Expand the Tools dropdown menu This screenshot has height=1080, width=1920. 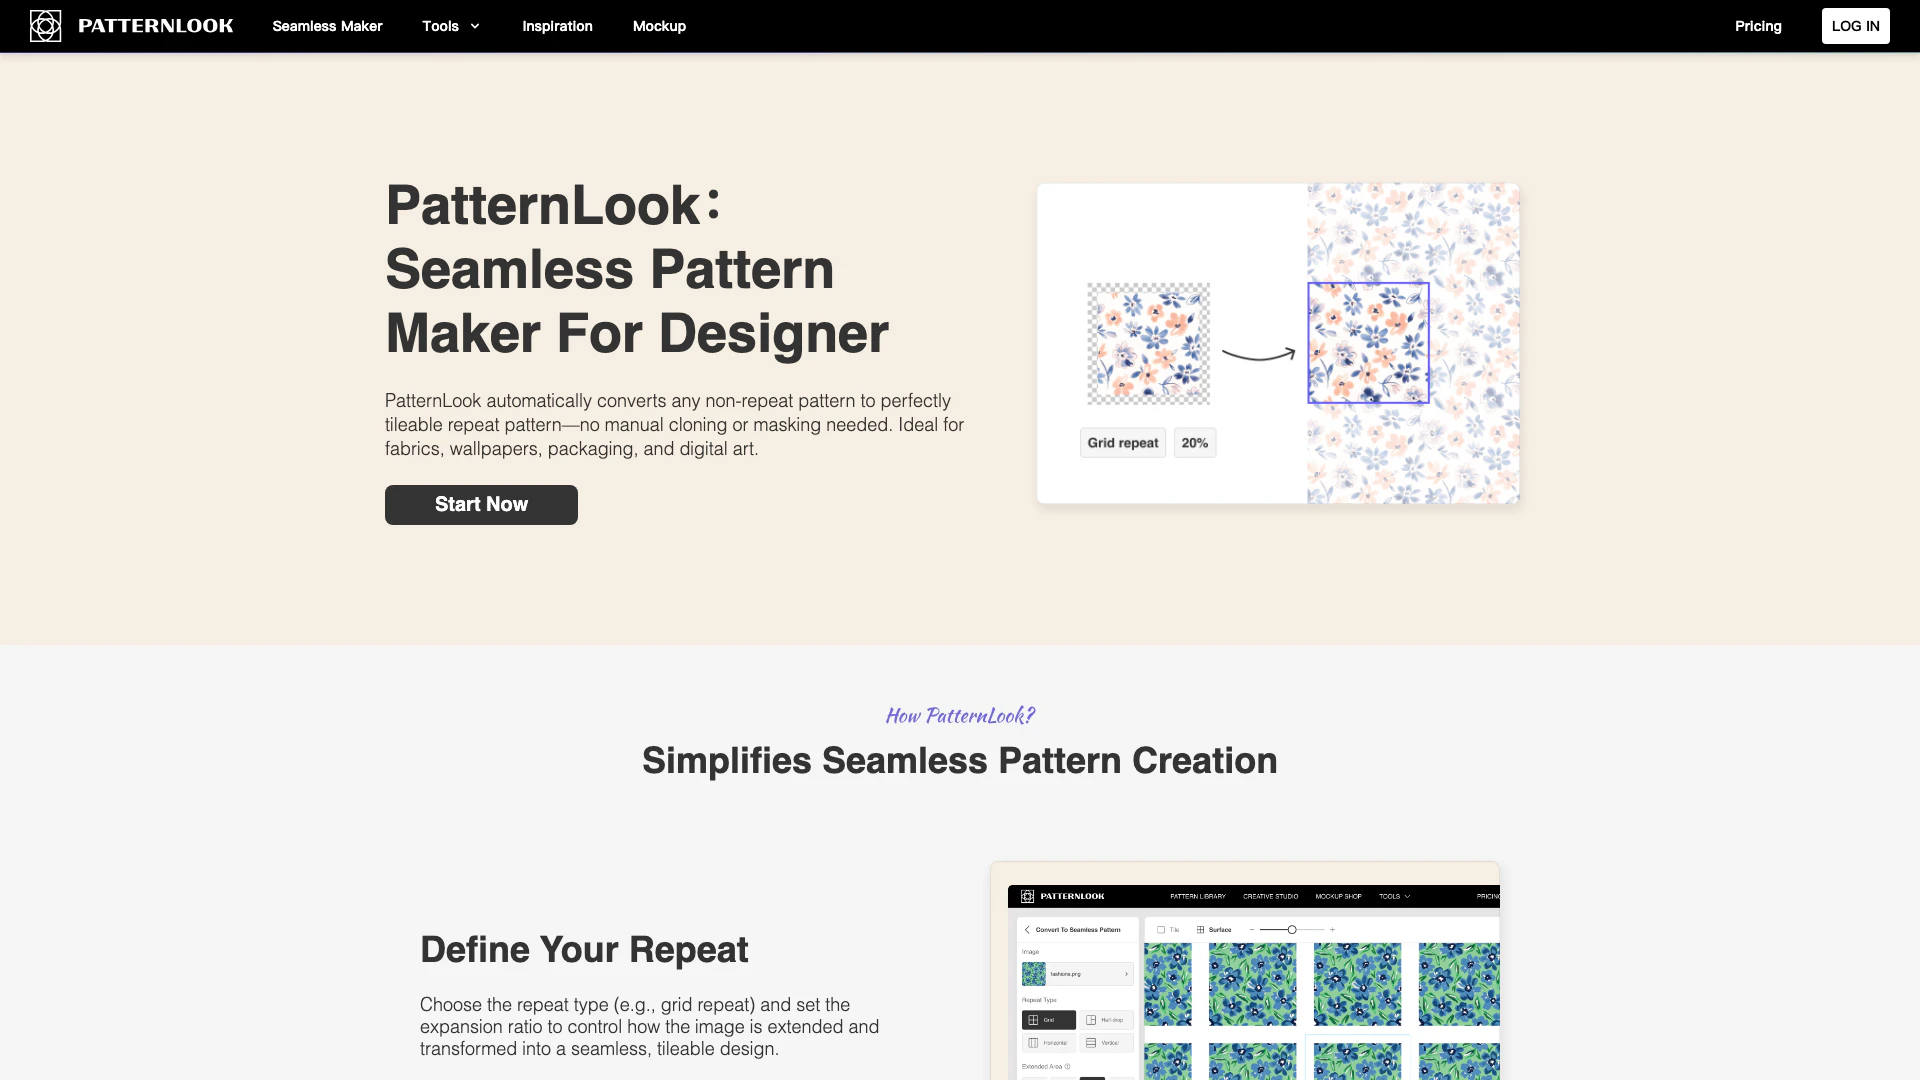[450, 26]
